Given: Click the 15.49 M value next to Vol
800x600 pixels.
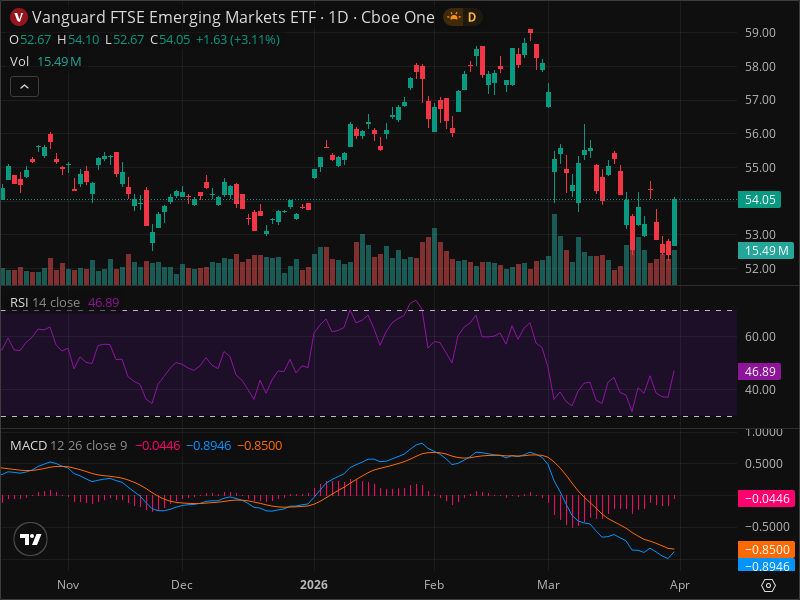Looking at the screenshot, I should (59, 62).
